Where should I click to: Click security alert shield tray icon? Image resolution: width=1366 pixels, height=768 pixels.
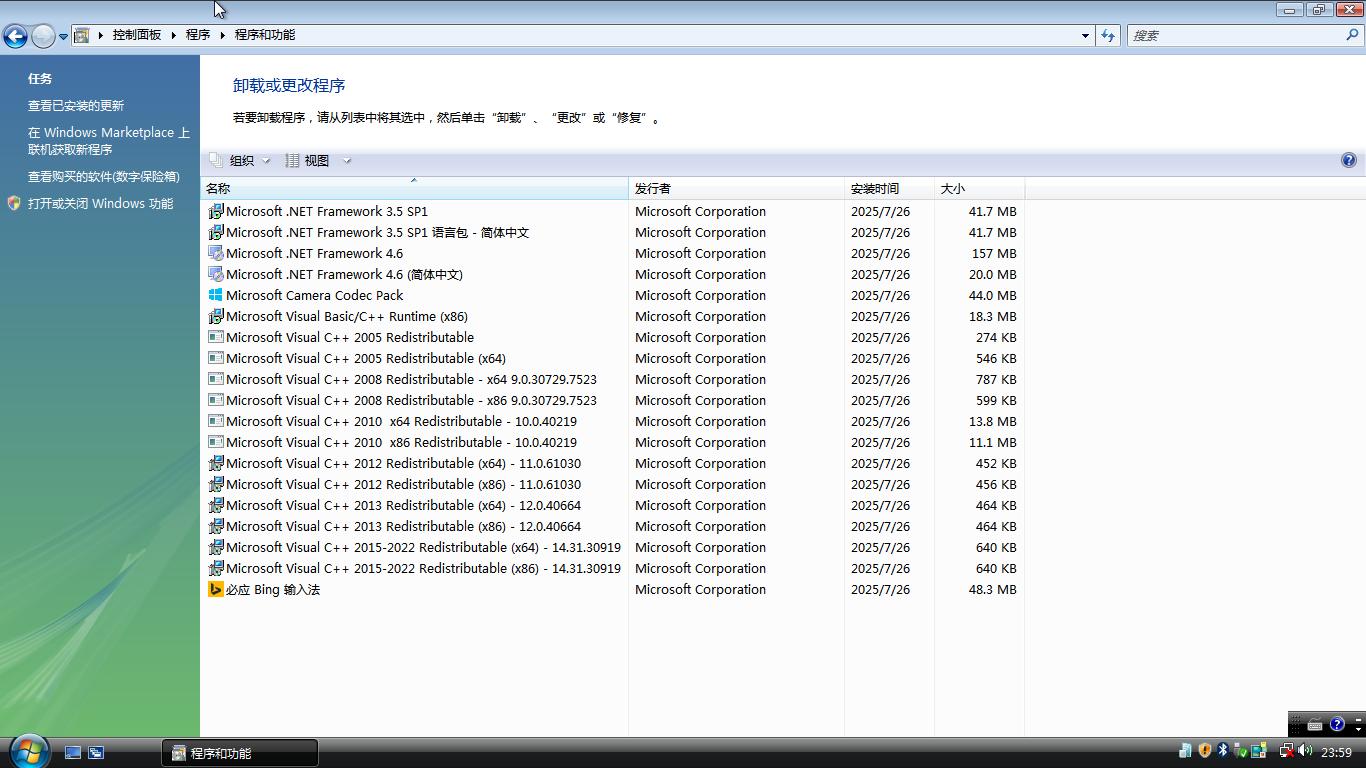[x=1204, y=750]
